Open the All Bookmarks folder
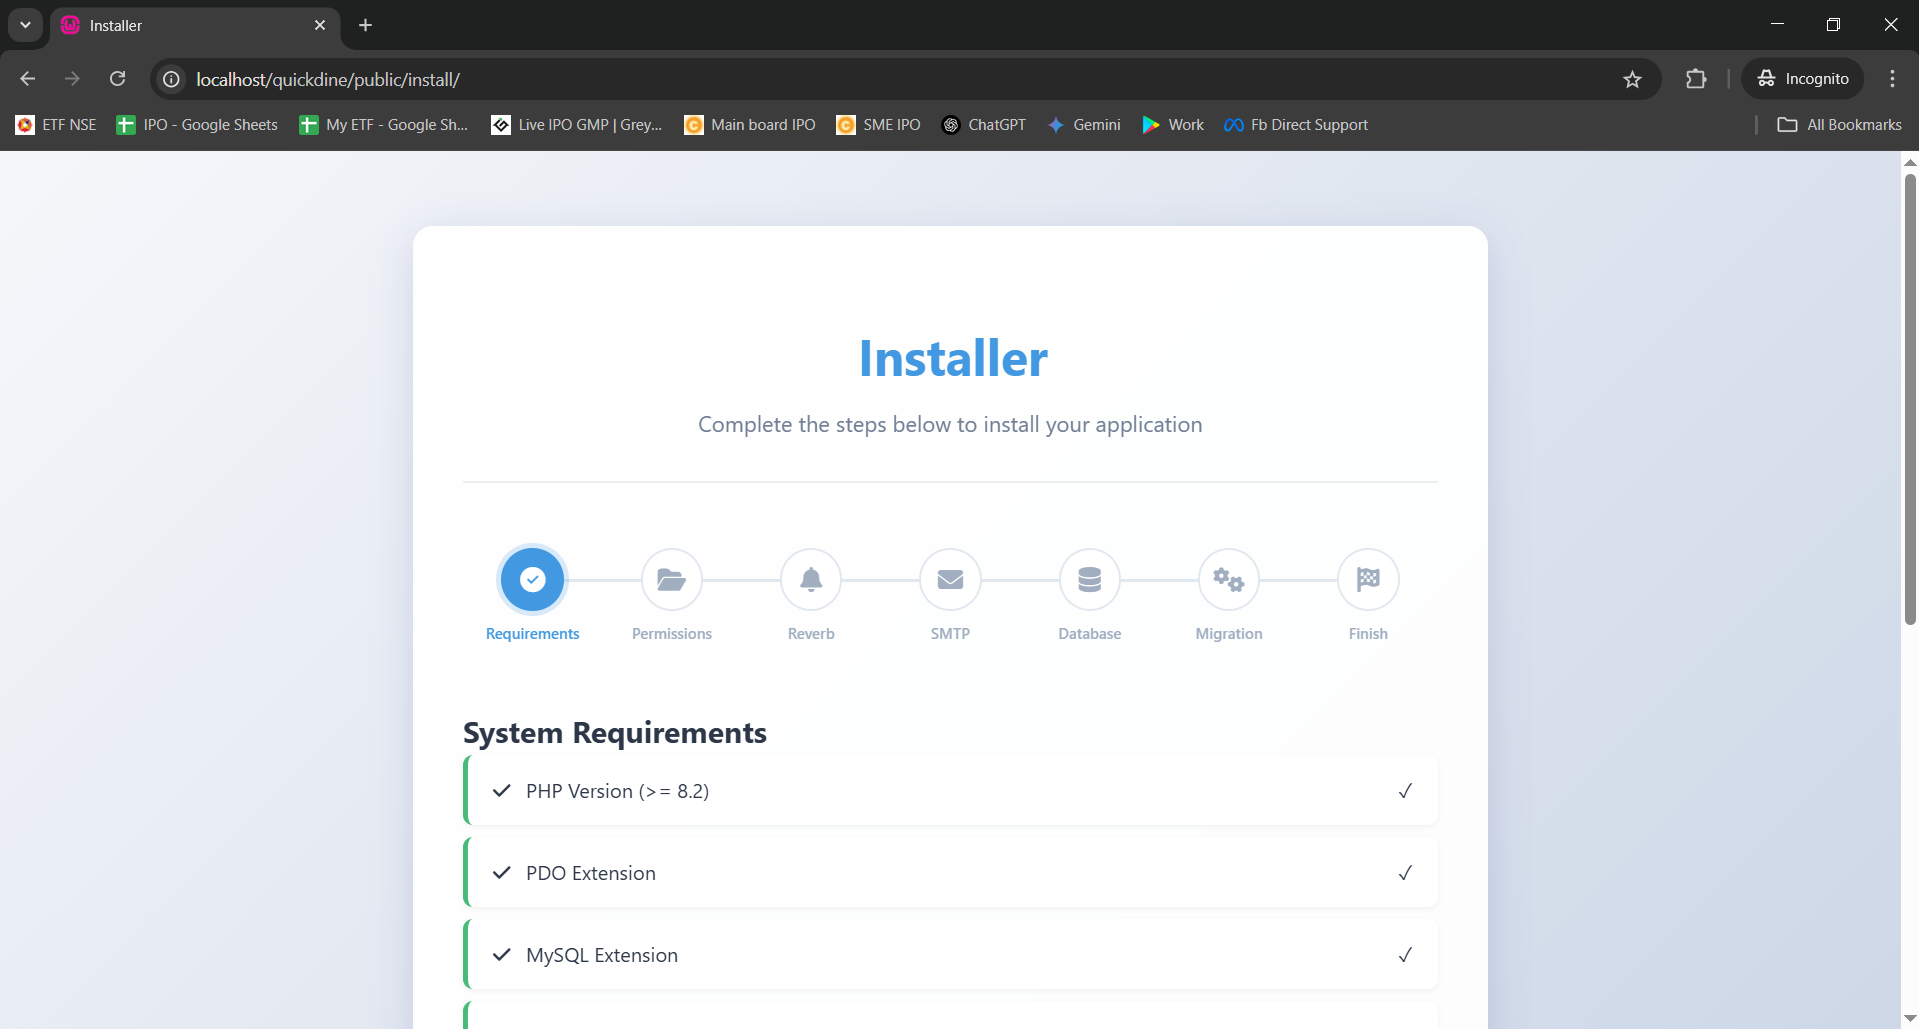Image resolution: width=1919 pixels, height=1029 pixels. pos(1840,125)
